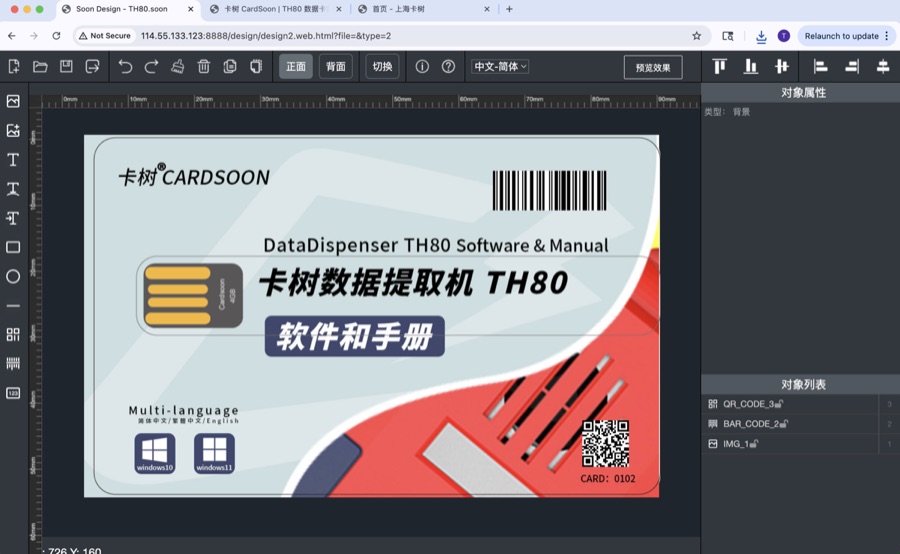This screenshot has height=554, width=900.
Task: Switch to the 卡树 CardSoon TH80 browser tab
Action: click(x=274, y=9)
